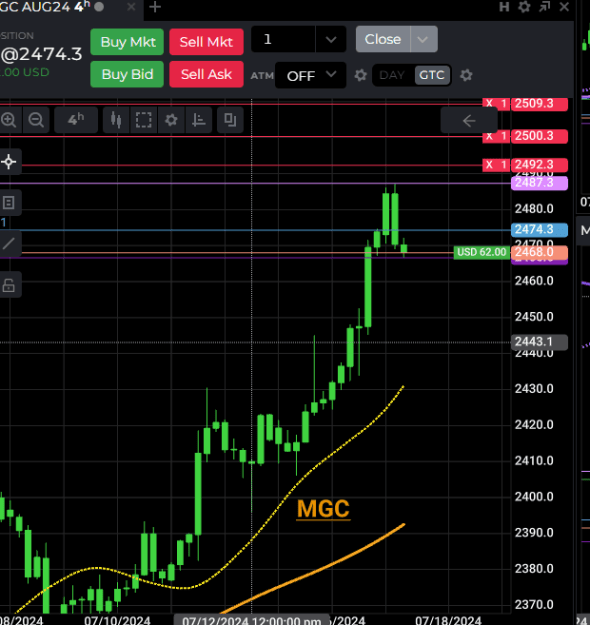Viewport: 590px width, 625px height.
Task: Click the Sell Ask button
Action: pyautogui.click(x=206, y=74)
